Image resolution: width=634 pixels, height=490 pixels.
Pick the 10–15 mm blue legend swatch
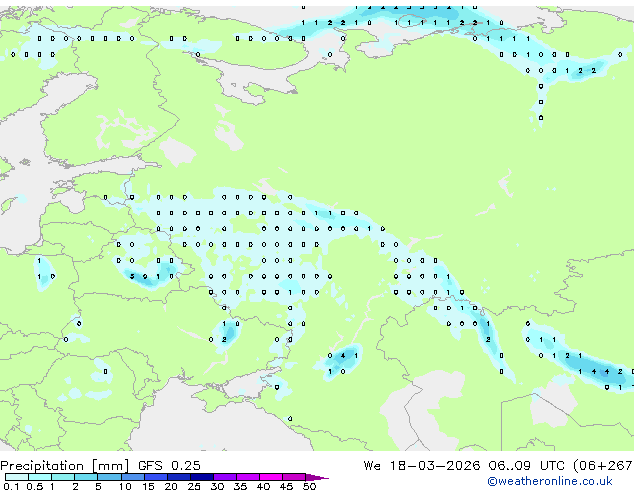(x=132, y=477)
